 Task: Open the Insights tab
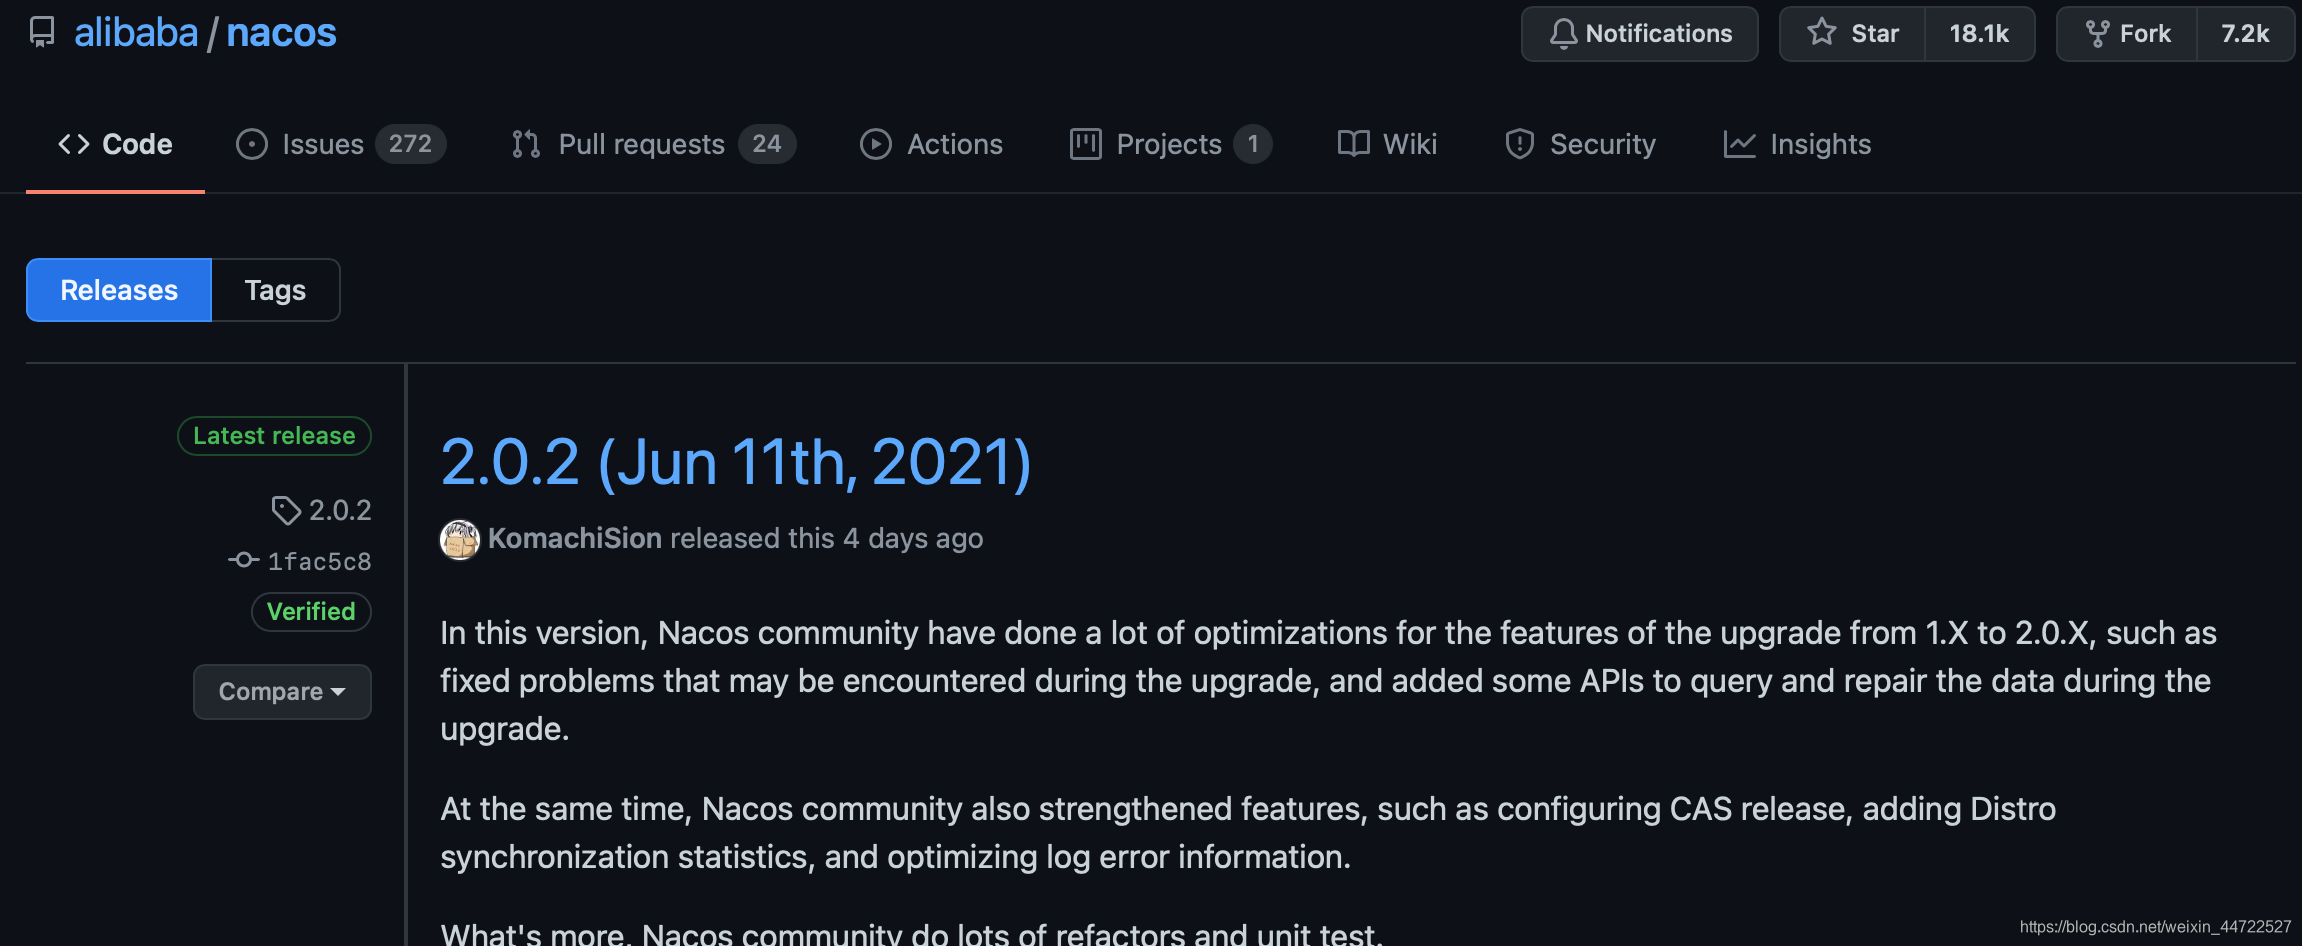point(1797,144)
